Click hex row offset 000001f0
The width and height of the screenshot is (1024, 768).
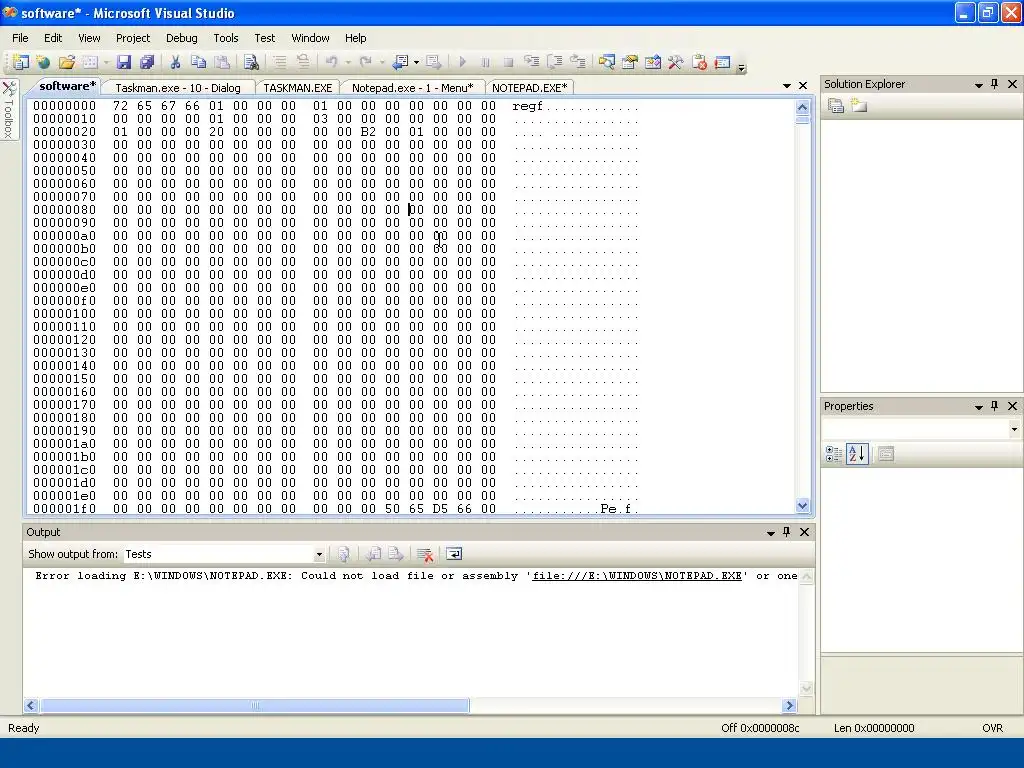65,509
